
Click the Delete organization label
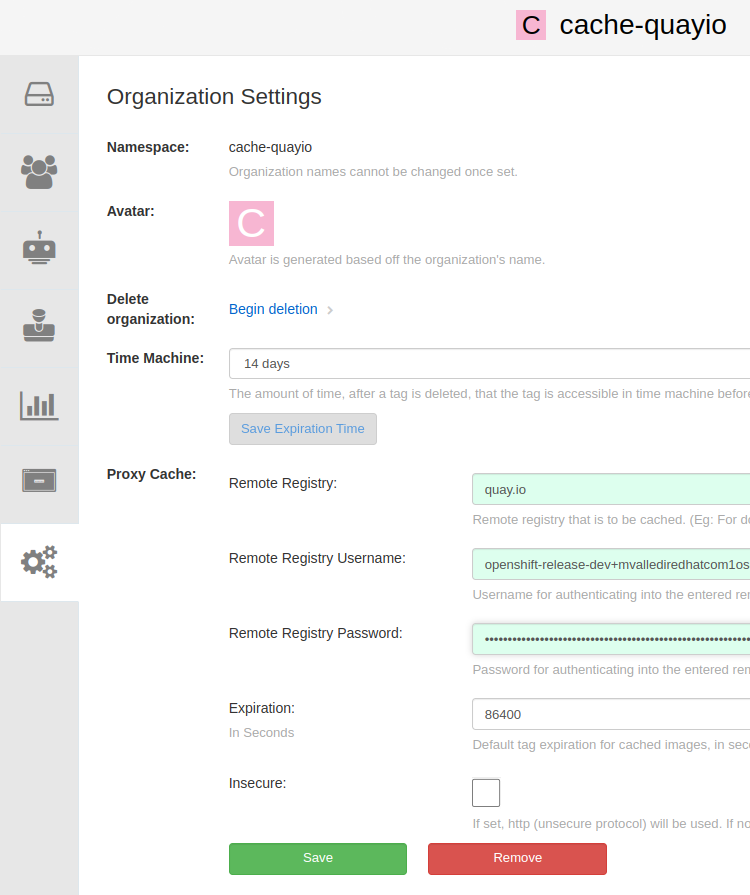pos(151,309)
